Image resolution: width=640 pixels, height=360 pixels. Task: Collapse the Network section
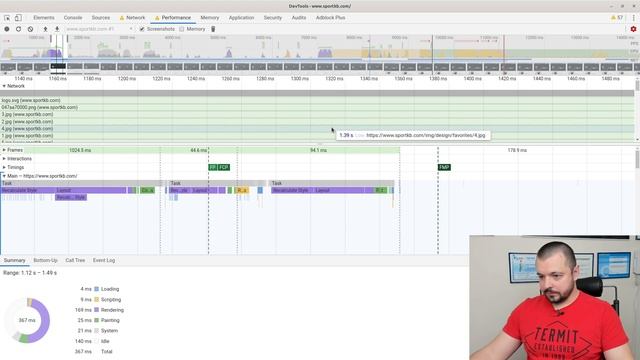click(4, 86)
